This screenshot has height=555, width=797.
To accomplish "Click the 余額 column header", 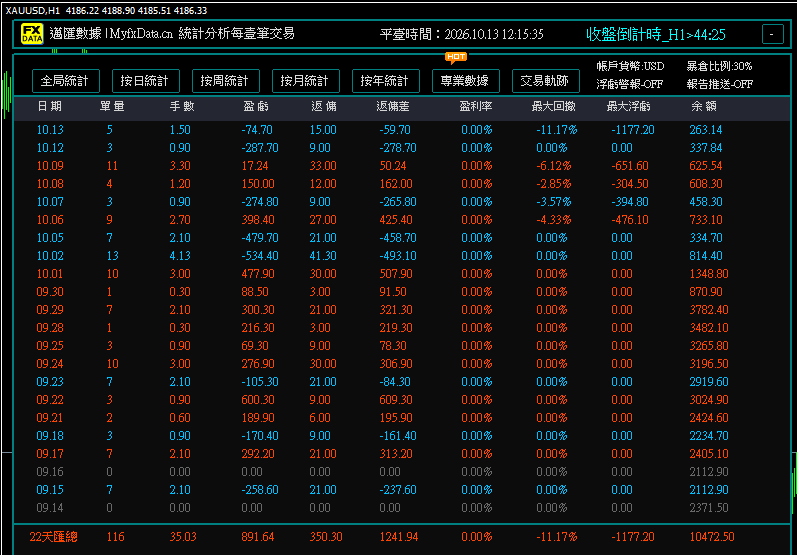I will 704,107.
